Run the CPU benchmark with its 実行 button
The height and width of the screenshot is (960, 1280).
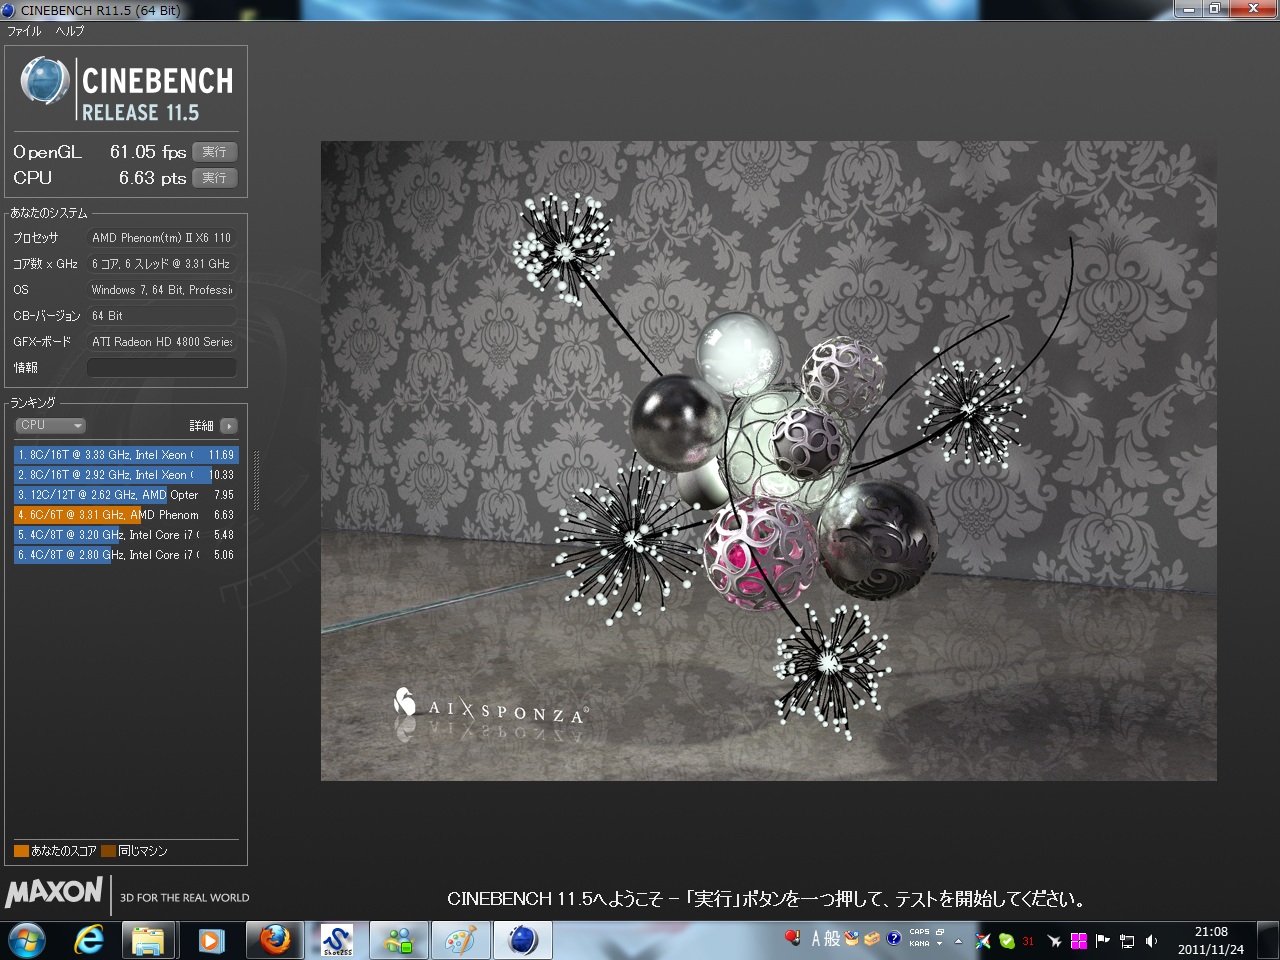tap(214, 178)
